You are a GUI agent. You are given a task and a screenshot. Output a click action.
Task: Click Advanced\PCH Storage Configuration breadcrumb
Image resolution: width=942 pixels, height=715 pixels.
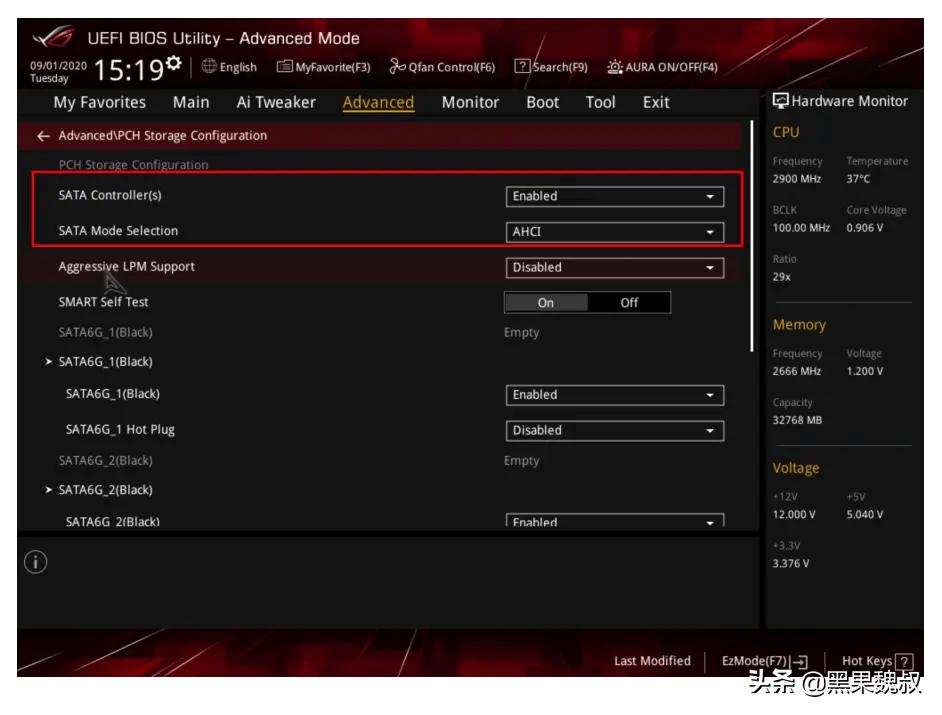(x=163, y=136)
